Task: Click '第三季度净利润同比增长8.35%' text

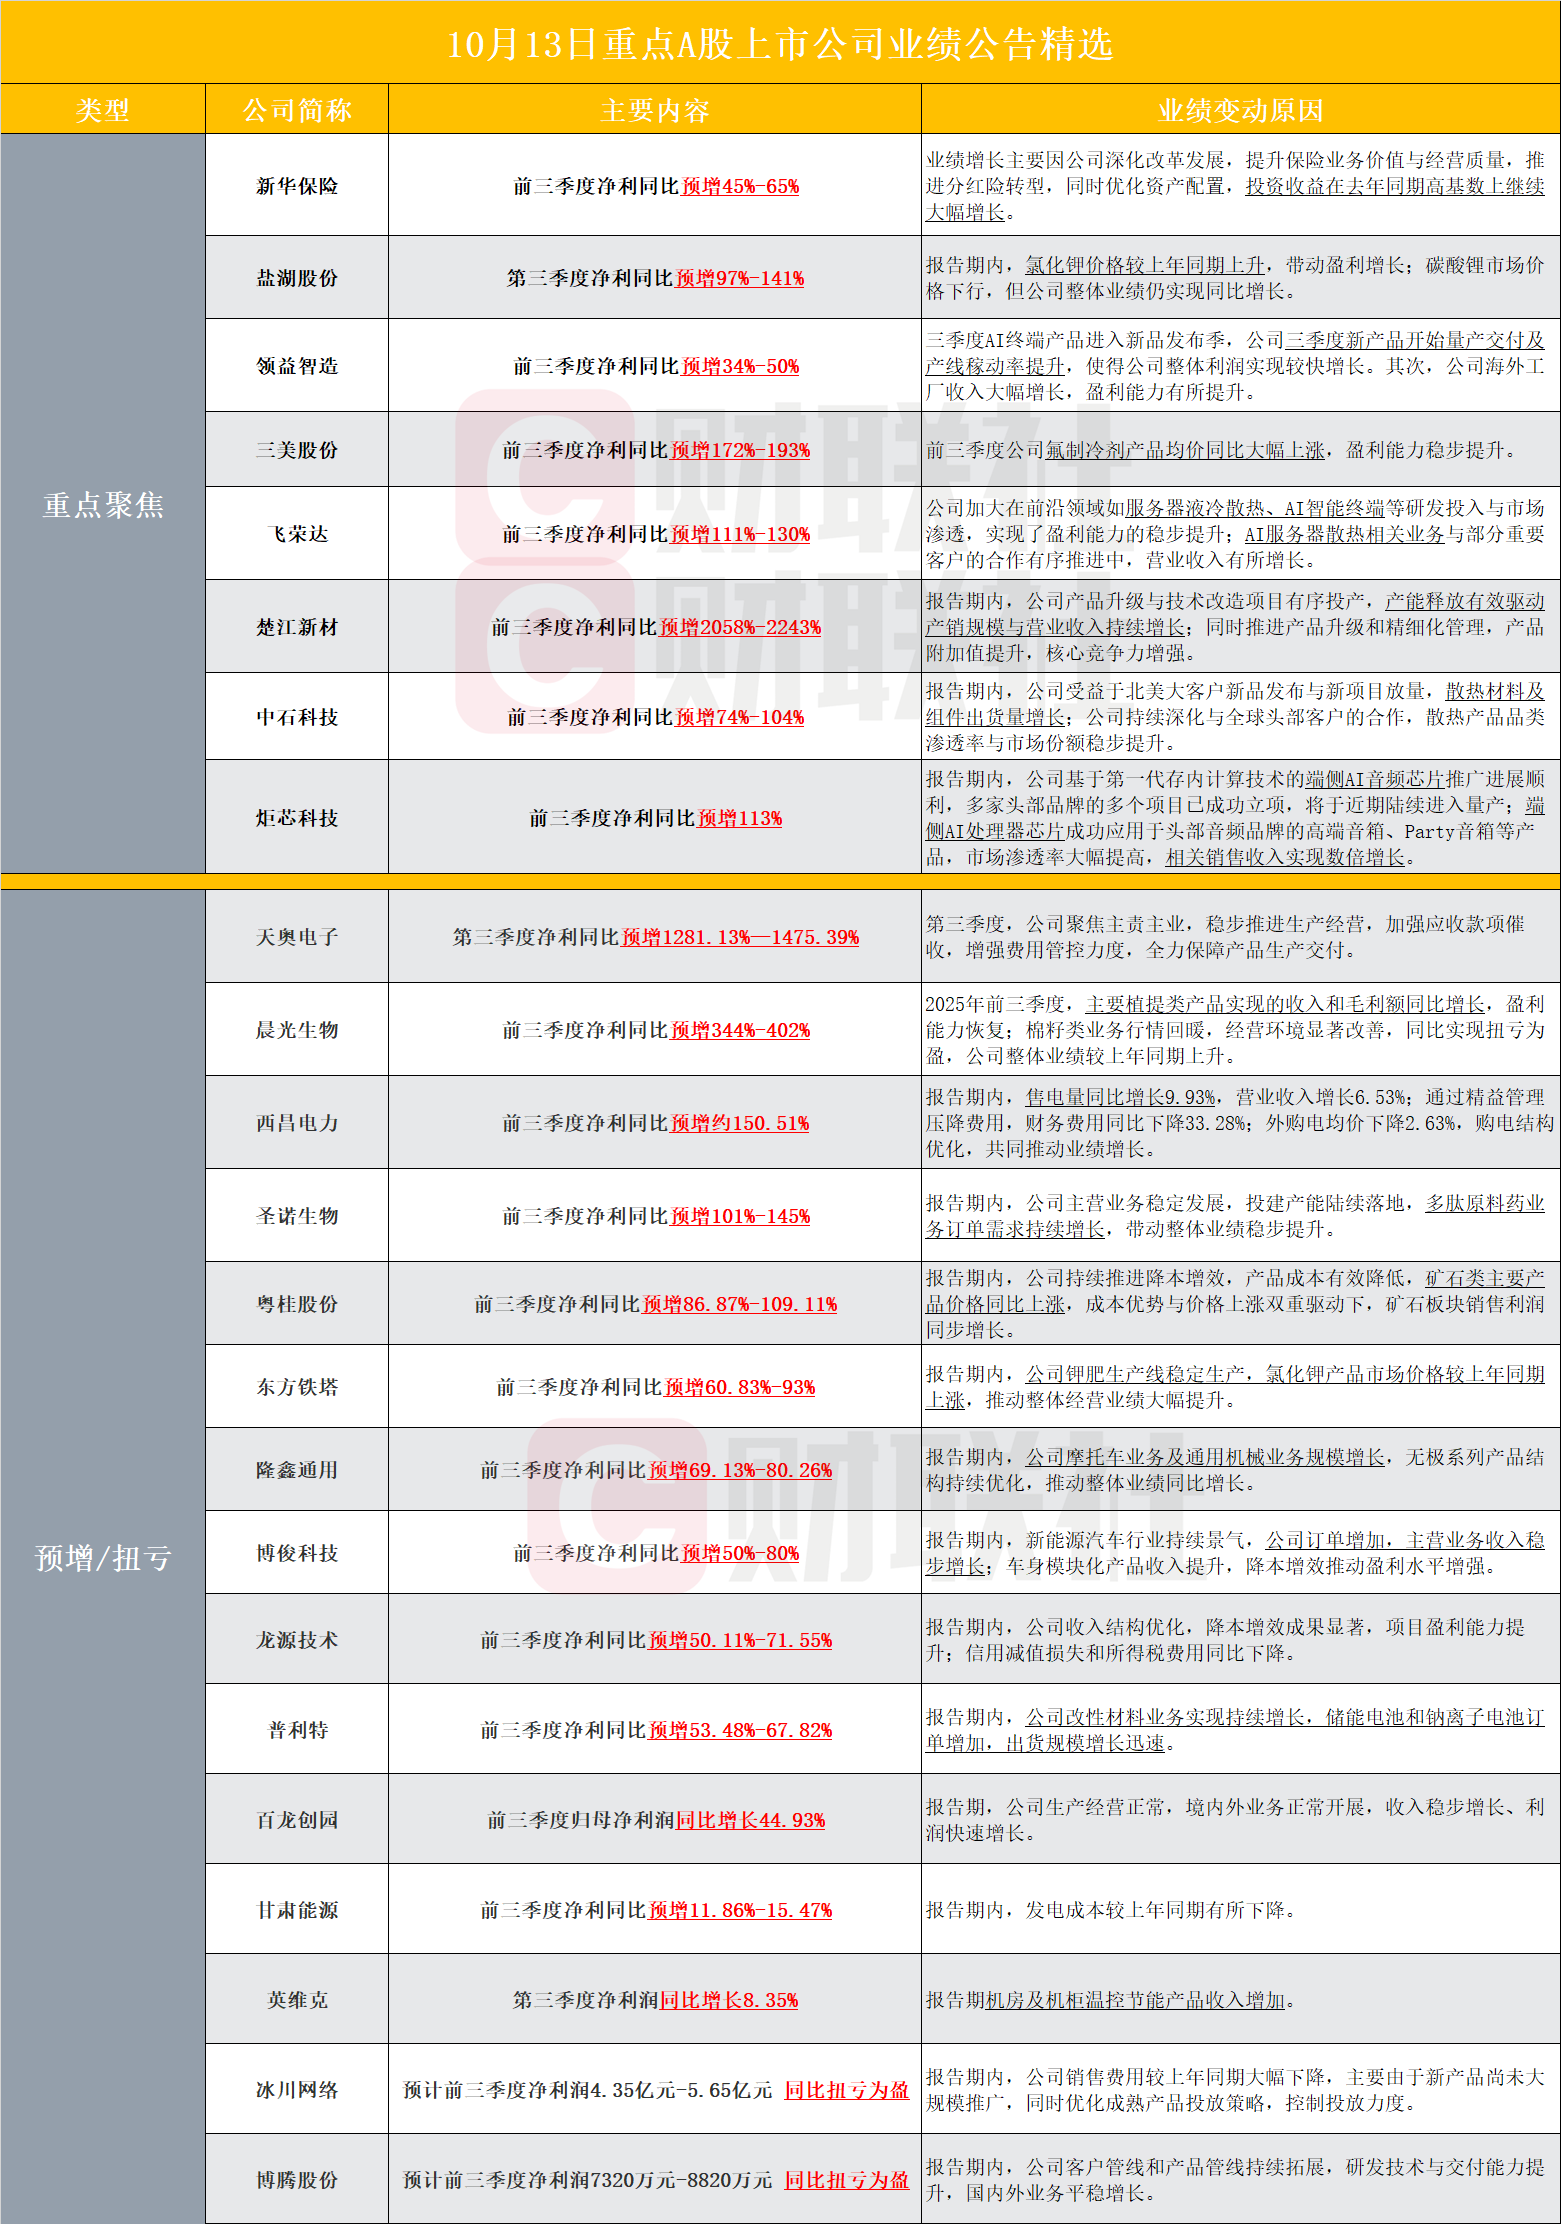Action: pyautogui.click(x=656, y=2000)
